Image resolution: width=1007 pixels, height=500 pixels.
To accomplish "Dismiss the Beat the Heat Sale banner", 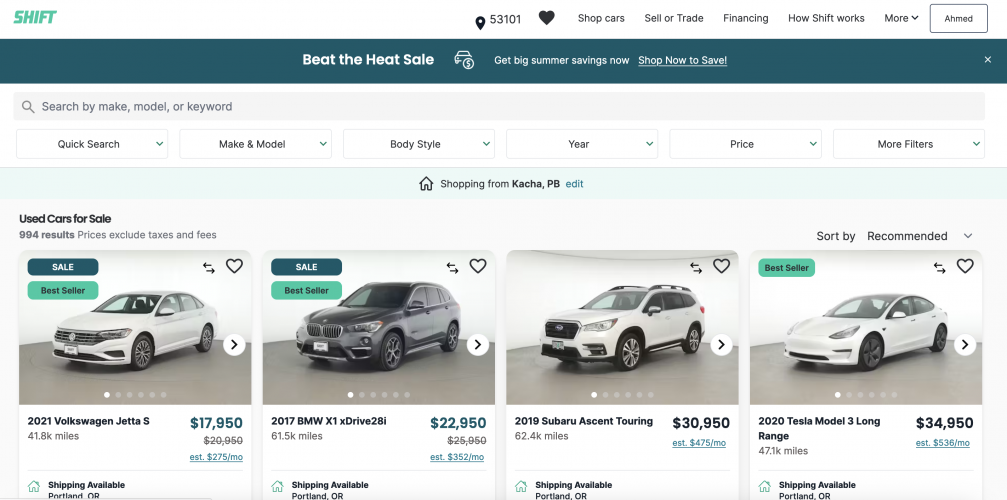I will coord(988,60).
